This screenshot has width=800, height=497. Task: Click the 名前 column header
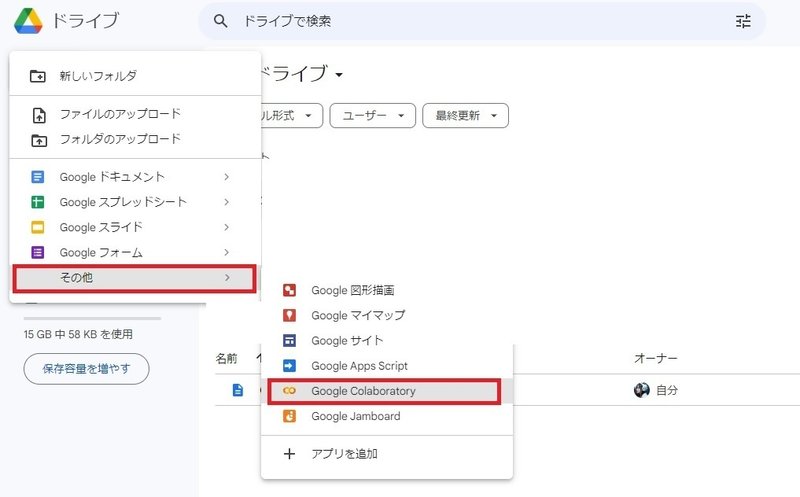point(226,358)
